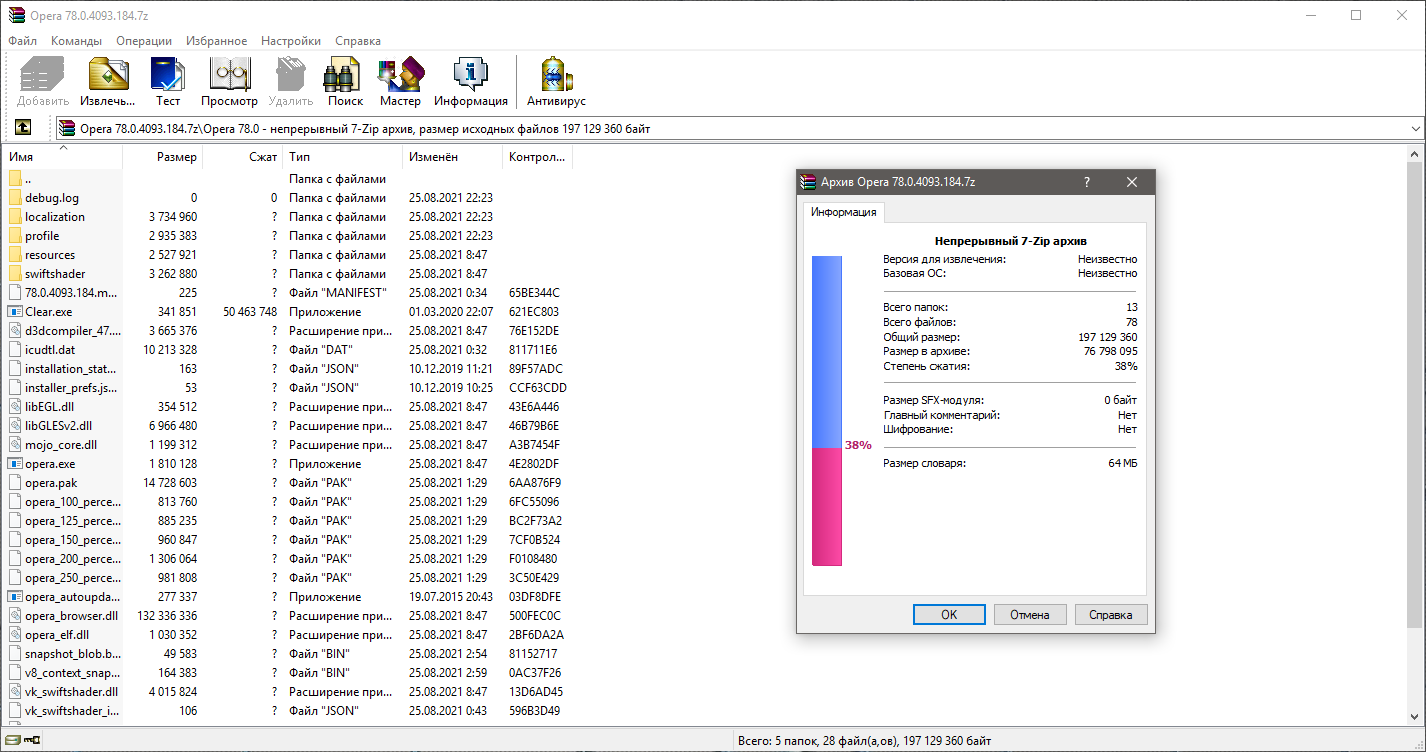Select the d3dcompiler_47 file row
1426x752 pixels.
(x=288, y=331)
